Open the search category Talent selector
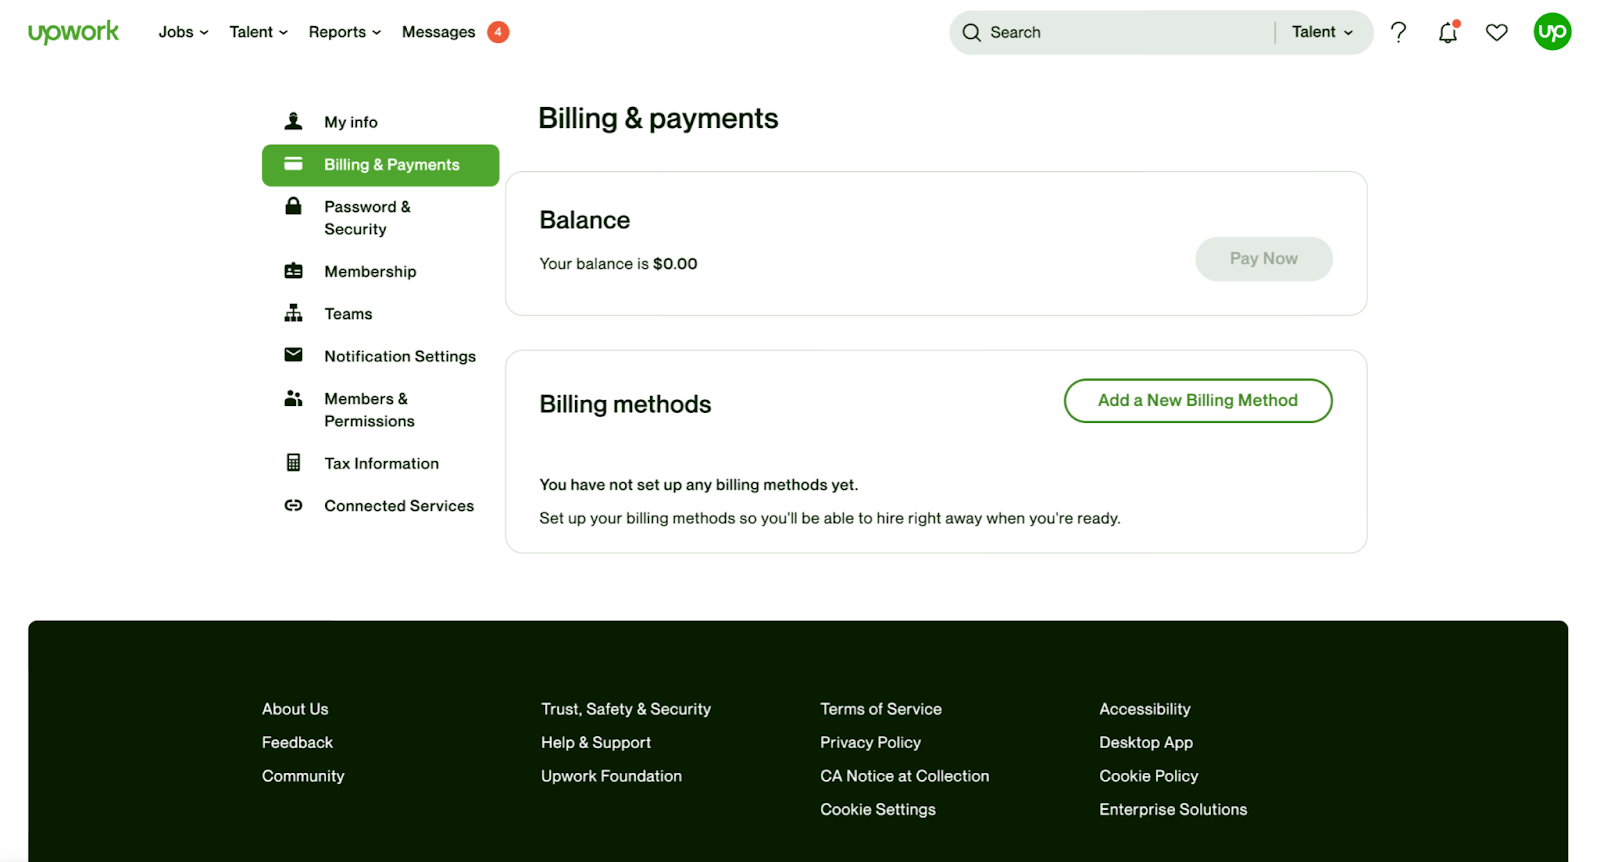This screenshot has height=862, width=1600. pos(1321,32)
